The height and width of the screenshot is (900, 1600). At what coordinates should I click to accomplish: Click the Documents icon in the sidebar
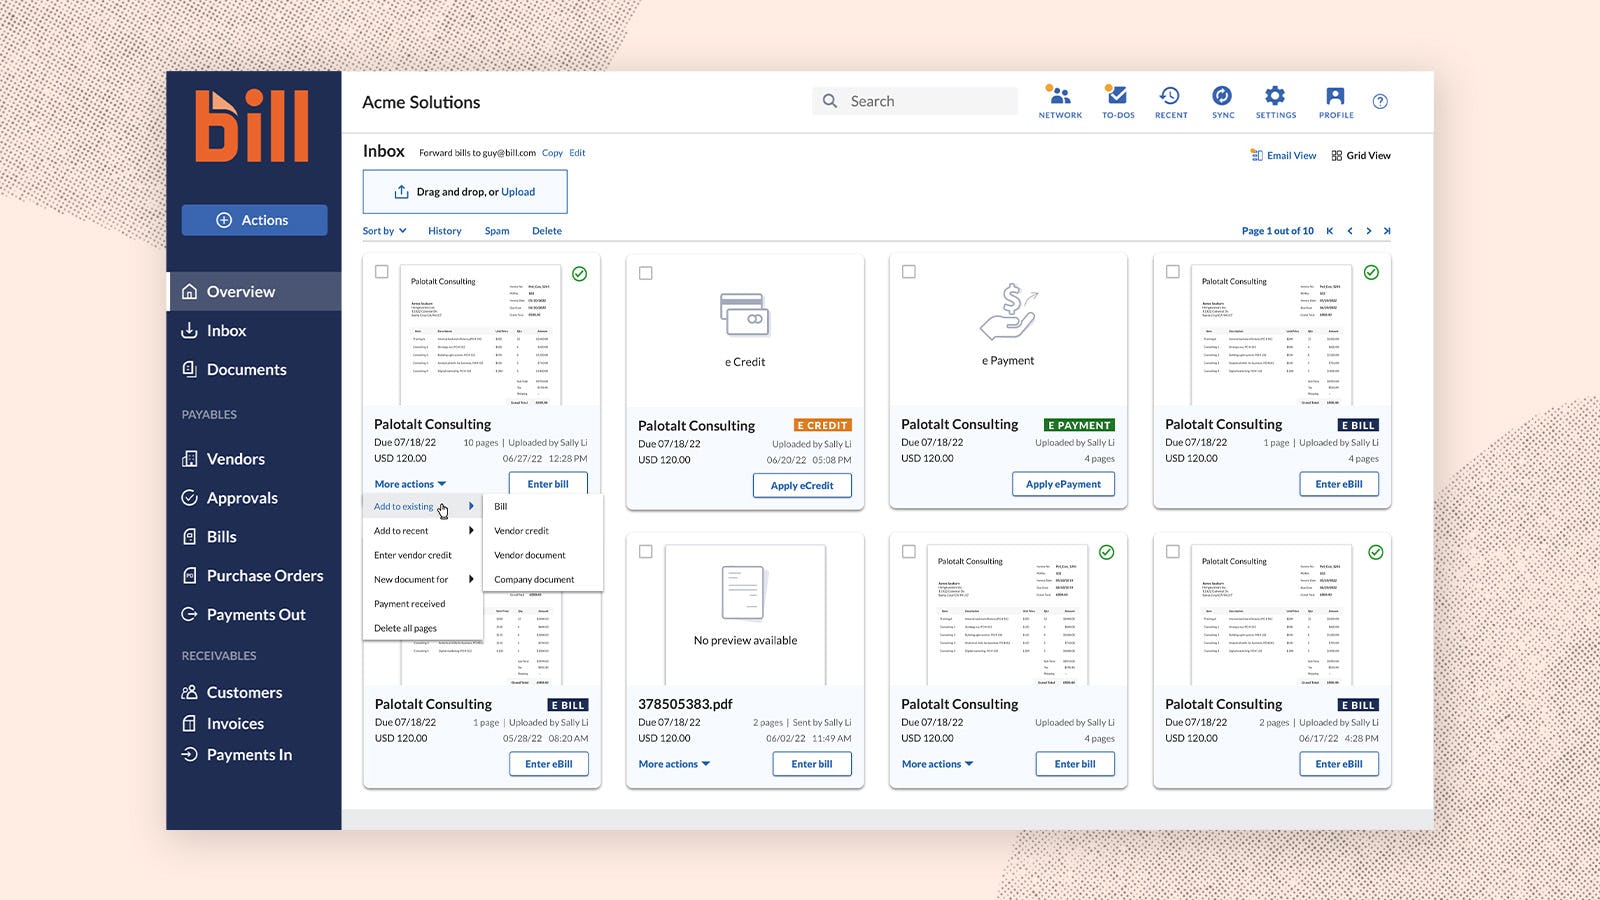tap(189, 369)
